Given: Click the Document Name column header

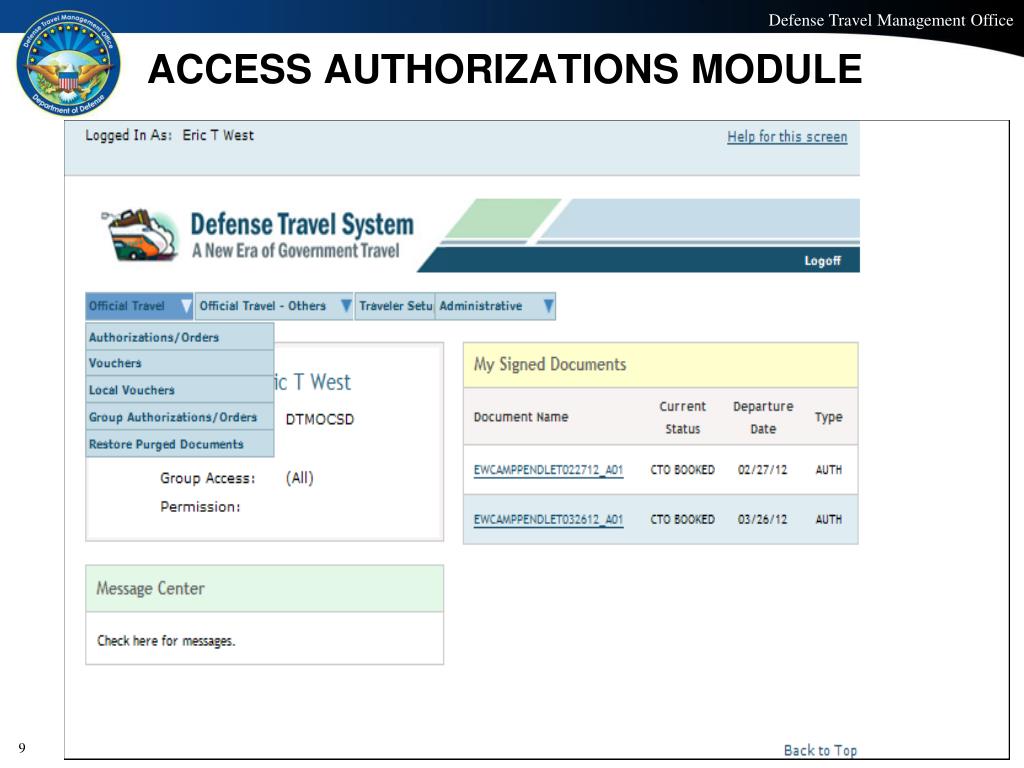Looking at the screenshot, I should coord(520,417).
